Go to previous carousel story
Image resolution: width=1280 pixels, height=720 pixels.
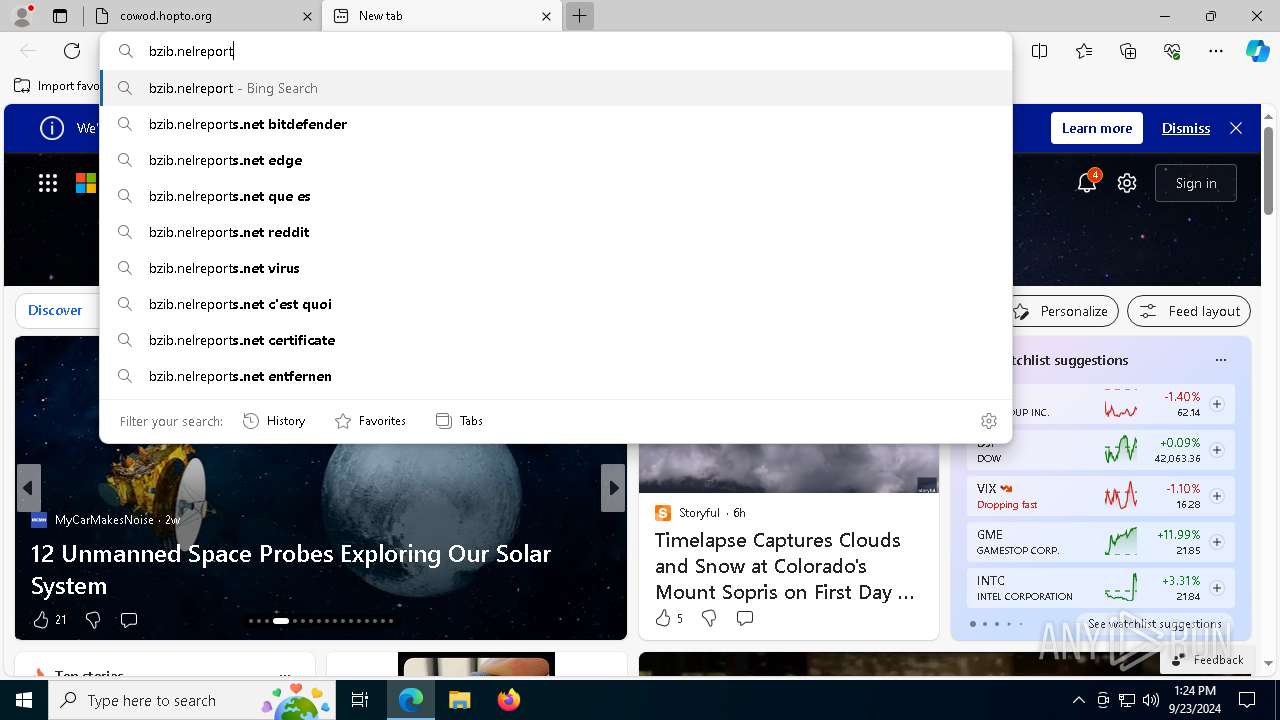click(x=28, y=488)
